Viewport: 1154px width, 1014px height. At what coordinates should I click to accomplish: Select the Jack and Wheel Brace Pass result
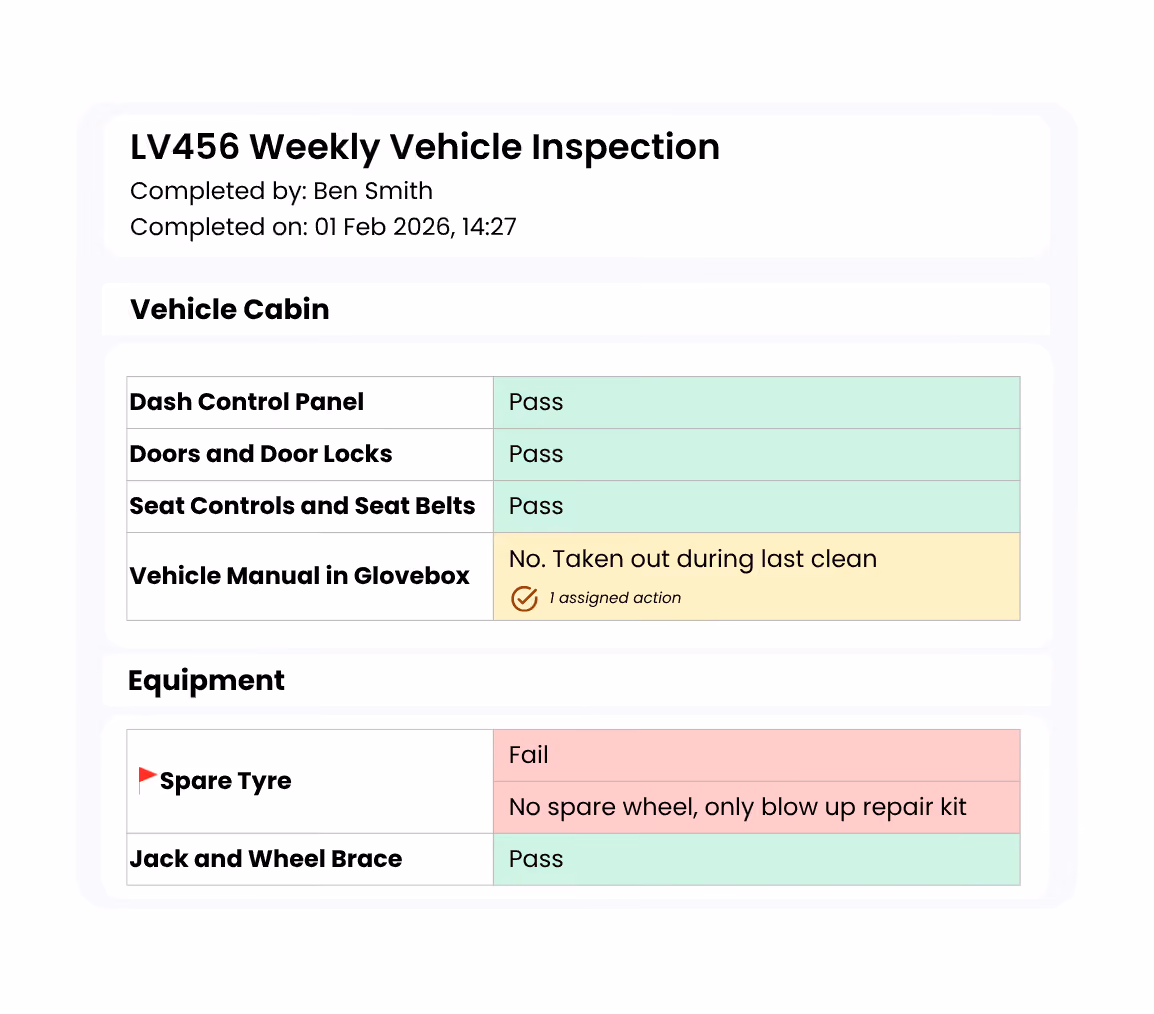click(757, 859)
